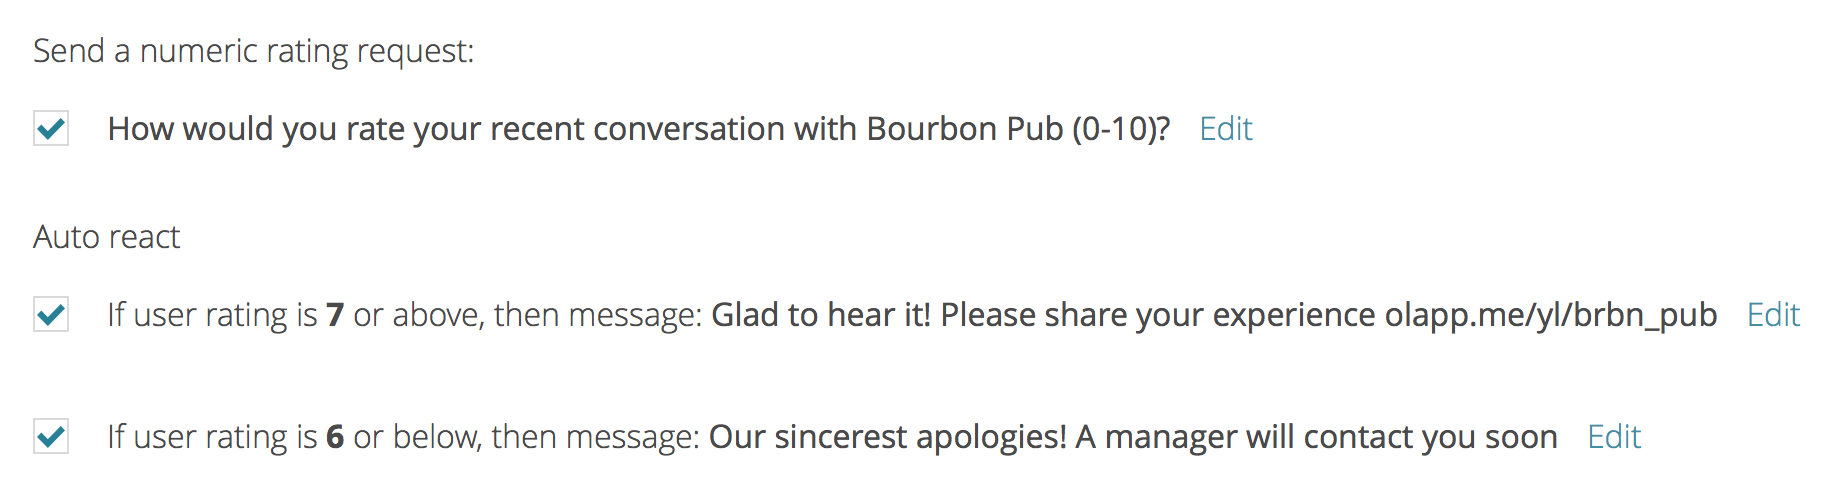
Task: Click the '(0-10)?' scale text
Action: click(1120, 129)
